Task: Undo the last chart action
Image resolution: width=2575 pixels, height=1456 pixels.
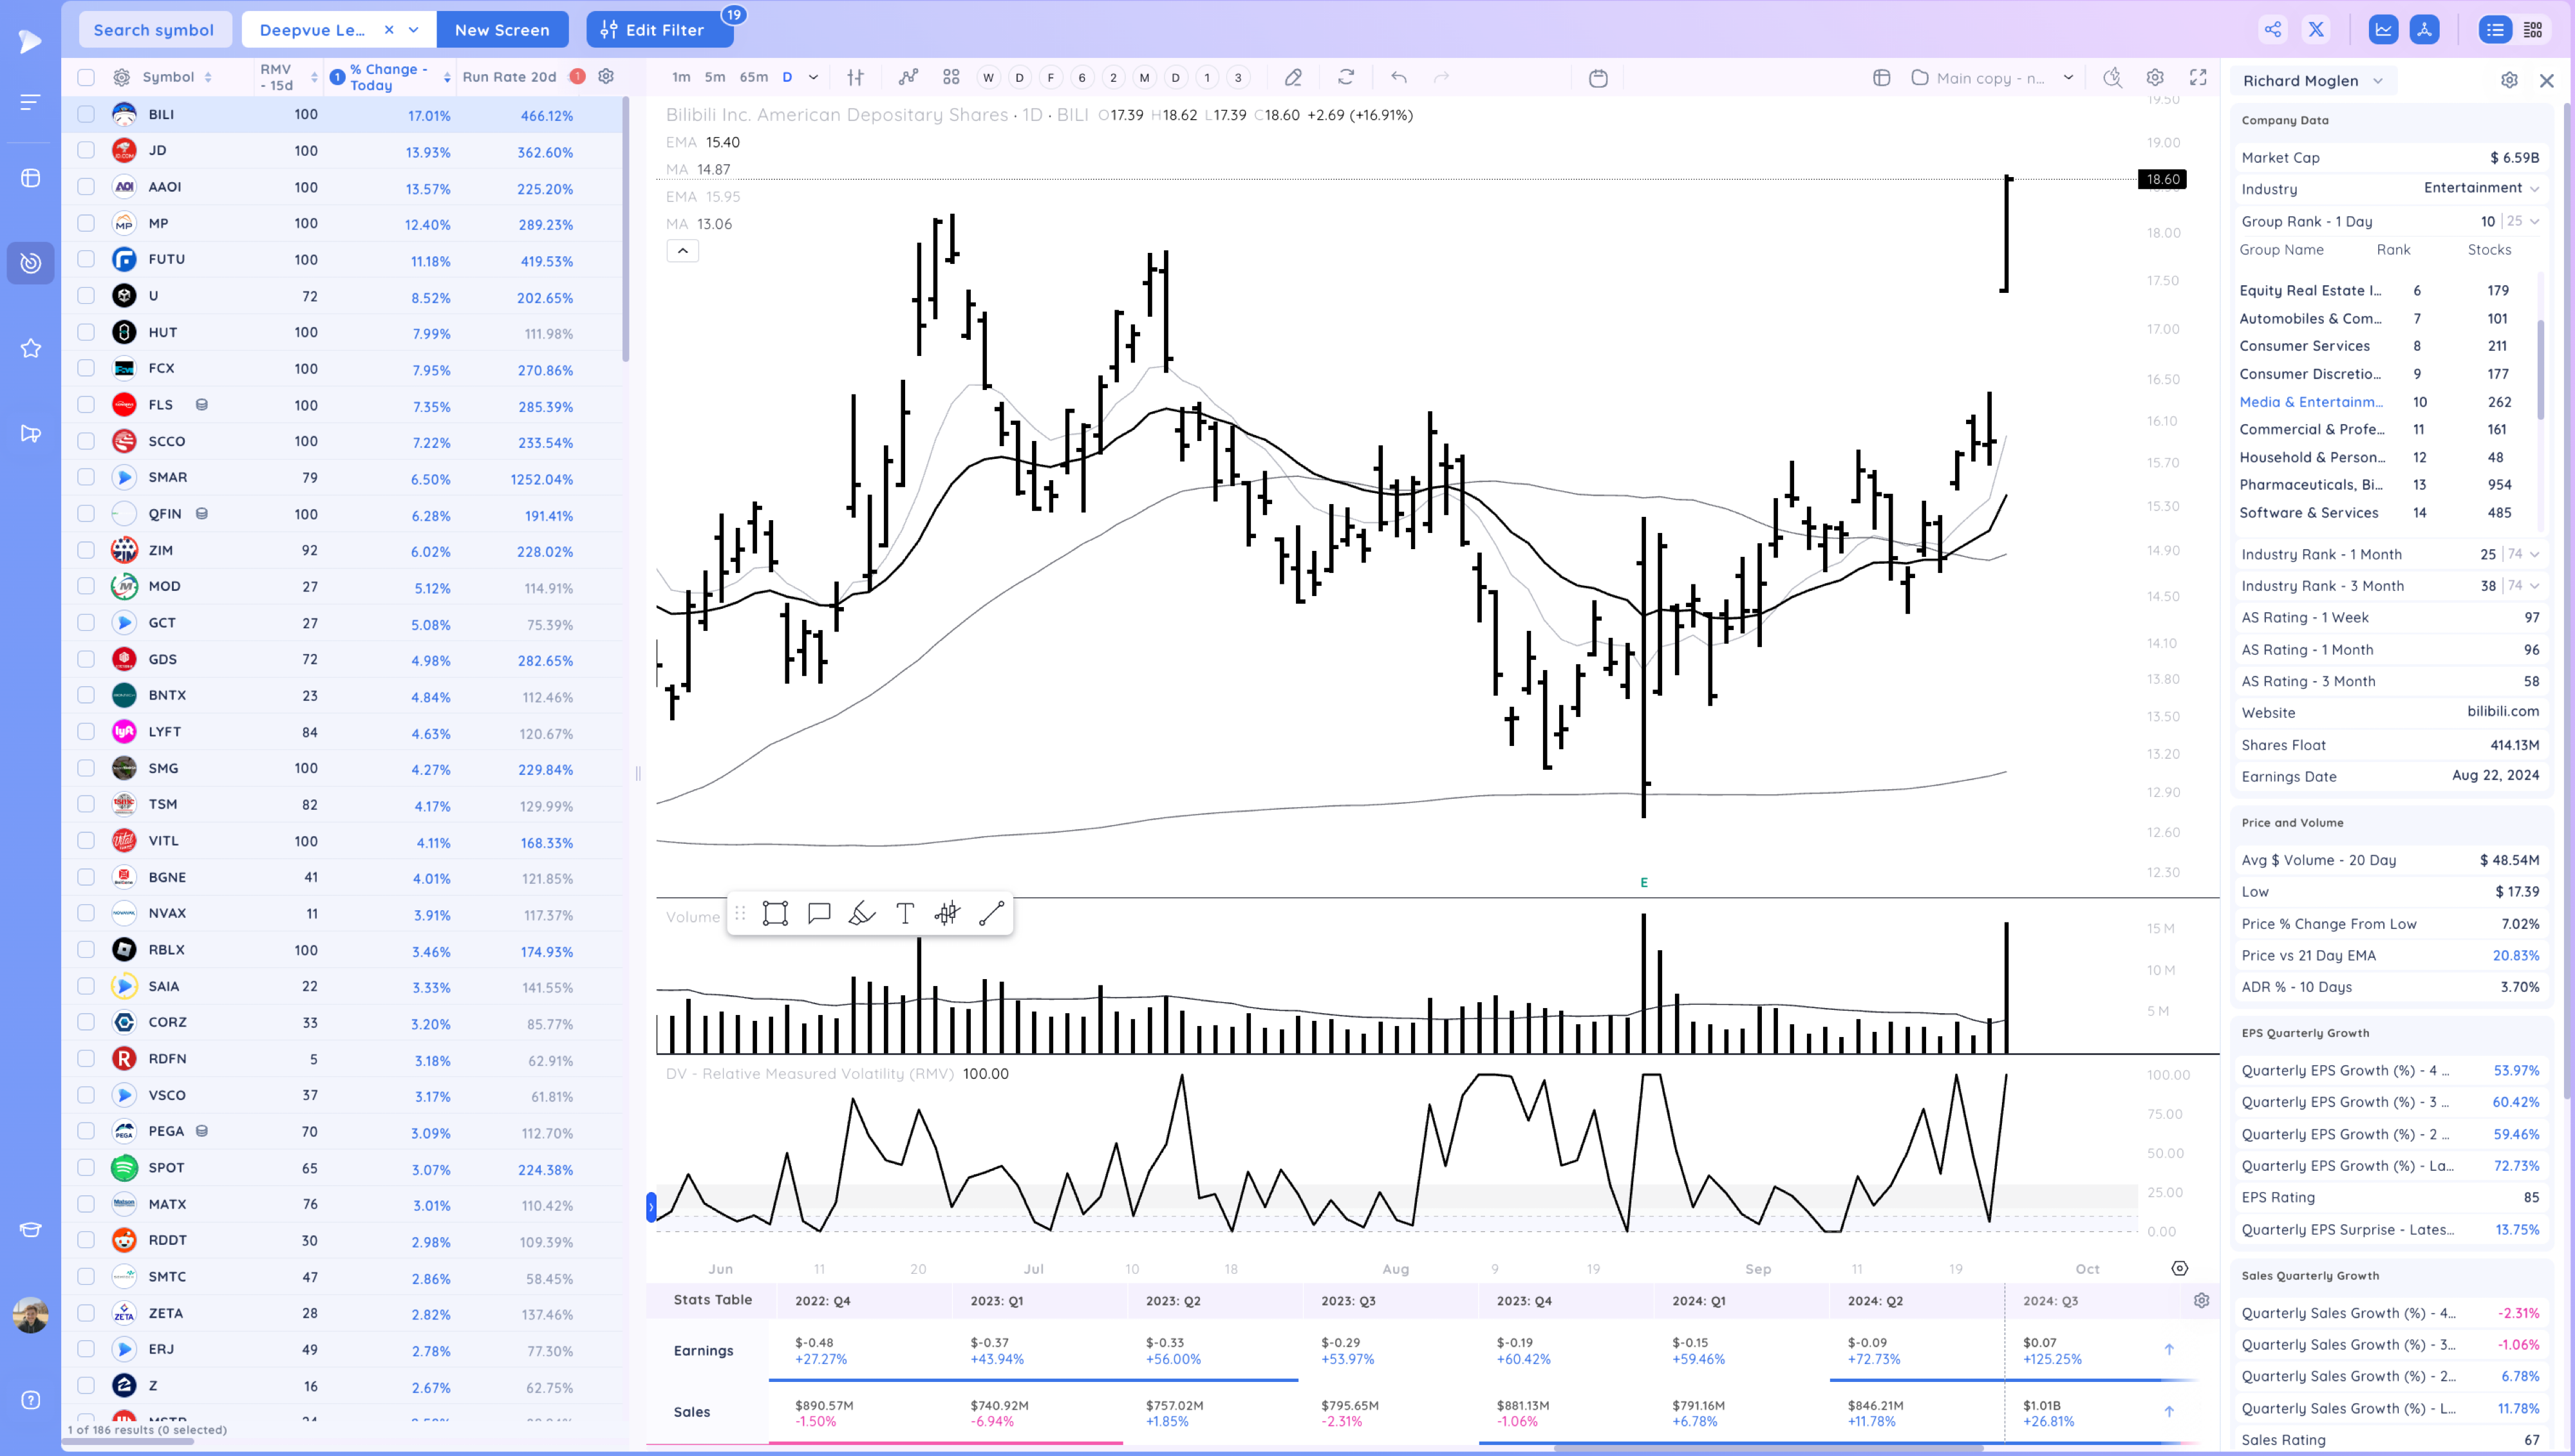Action: (x=1398, y=77)
